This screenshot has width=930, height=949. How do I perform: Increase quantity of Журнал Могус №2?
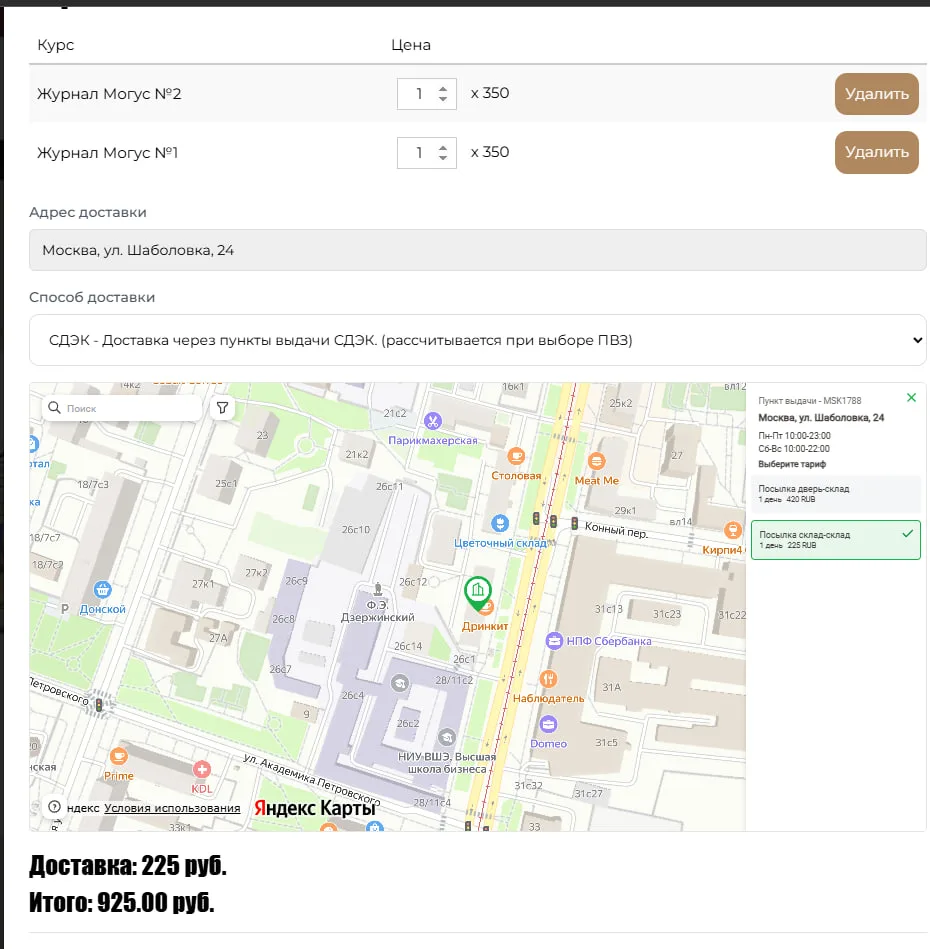pos(443,88)
